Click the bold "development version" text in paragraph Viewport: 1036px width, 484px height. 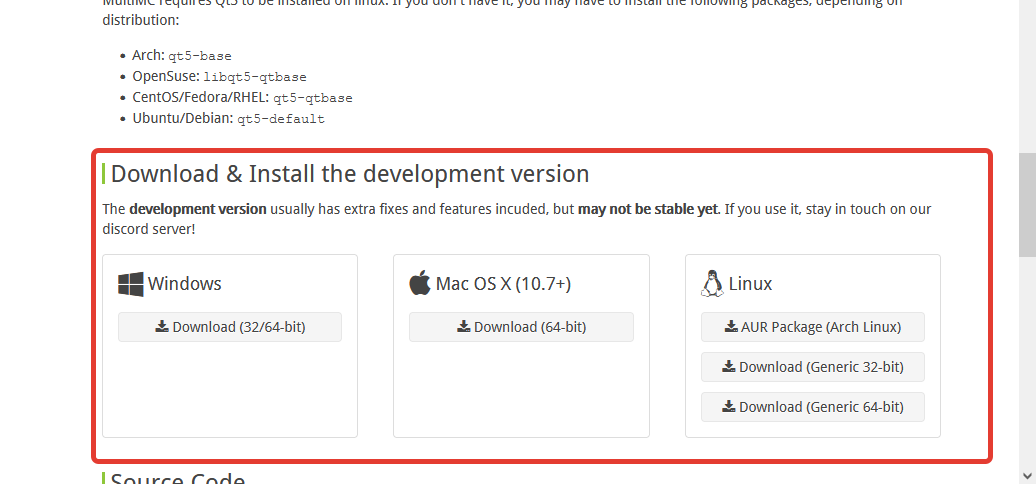coord(198,209)
